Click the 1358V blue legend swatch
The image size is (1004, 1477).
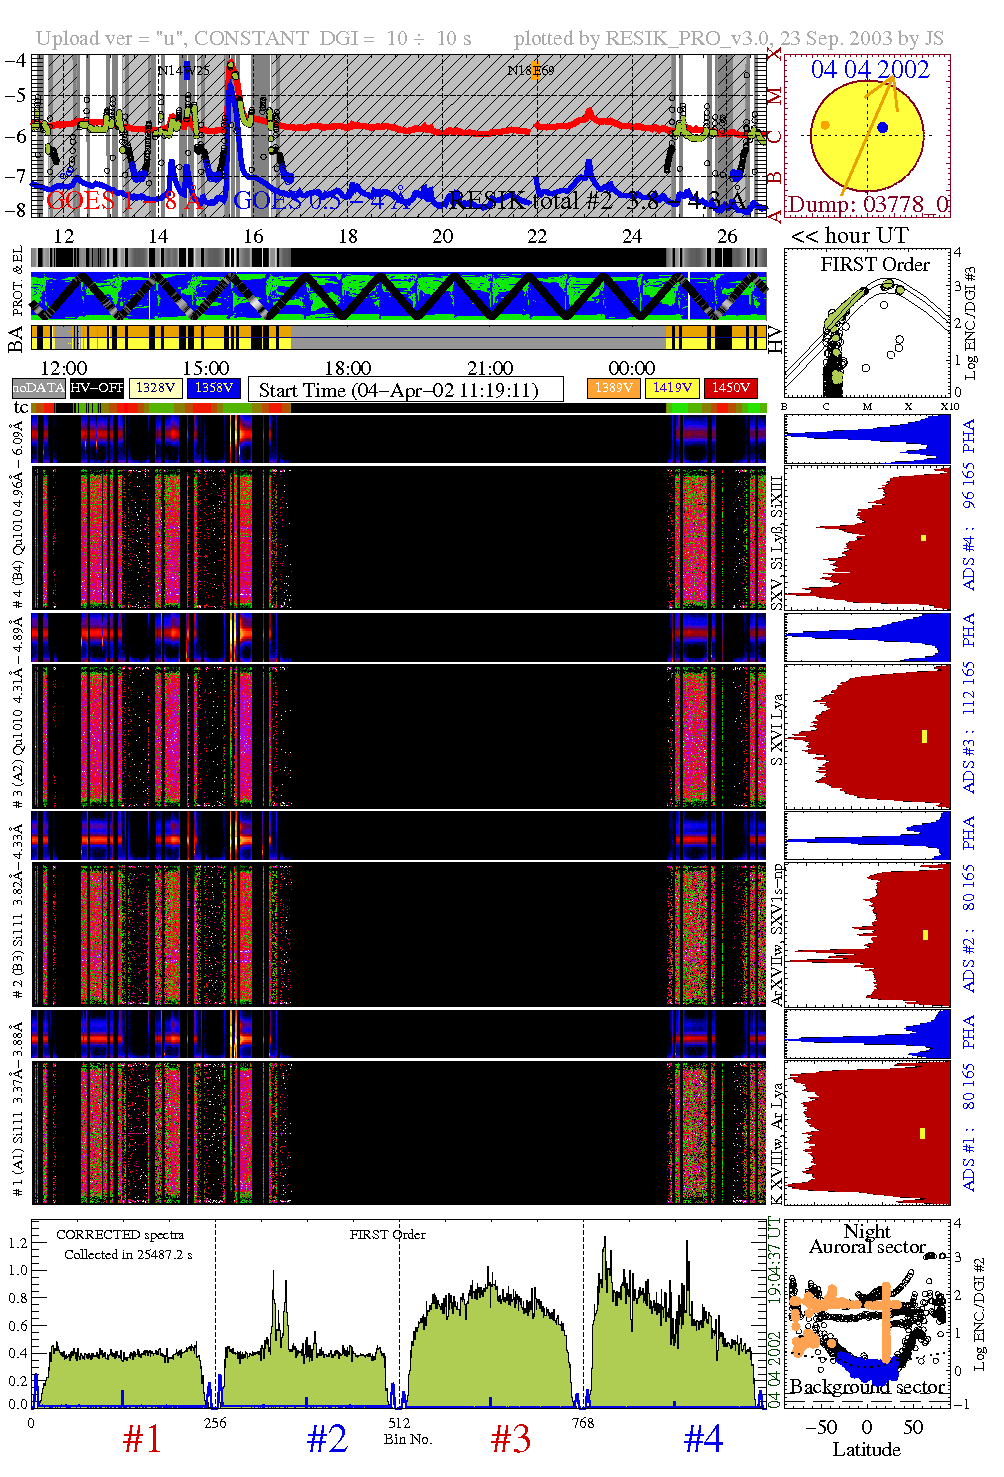point(214,388)
